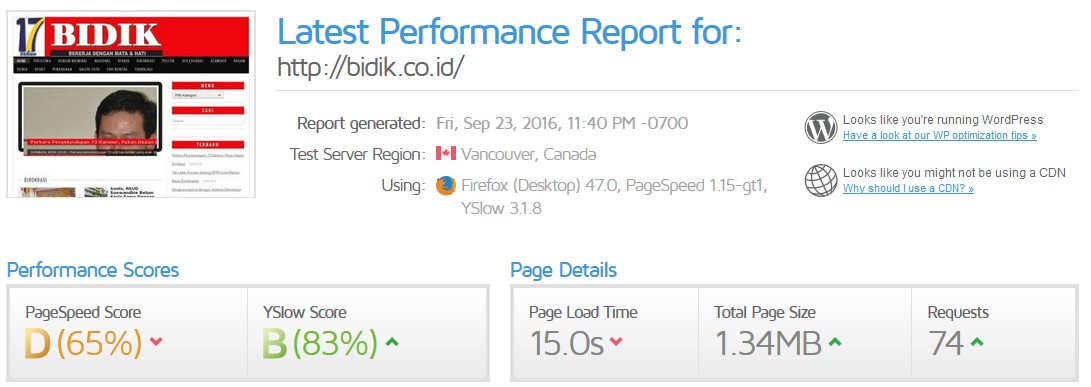1091x387 pixels.
Task: Open the category dropdown in site thumbnail
Action: 198,95
